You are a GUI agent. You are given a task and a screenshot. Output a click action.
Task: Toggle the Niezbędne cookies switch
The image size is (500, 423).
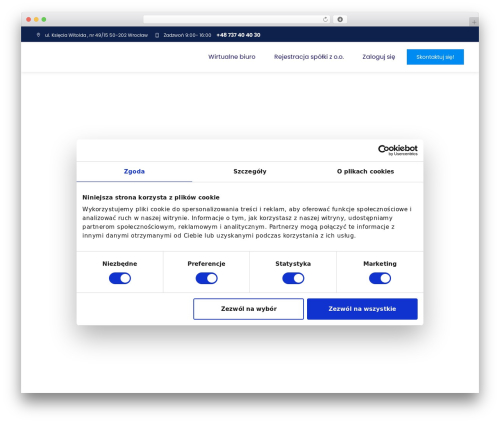click(x=120, y=278)
